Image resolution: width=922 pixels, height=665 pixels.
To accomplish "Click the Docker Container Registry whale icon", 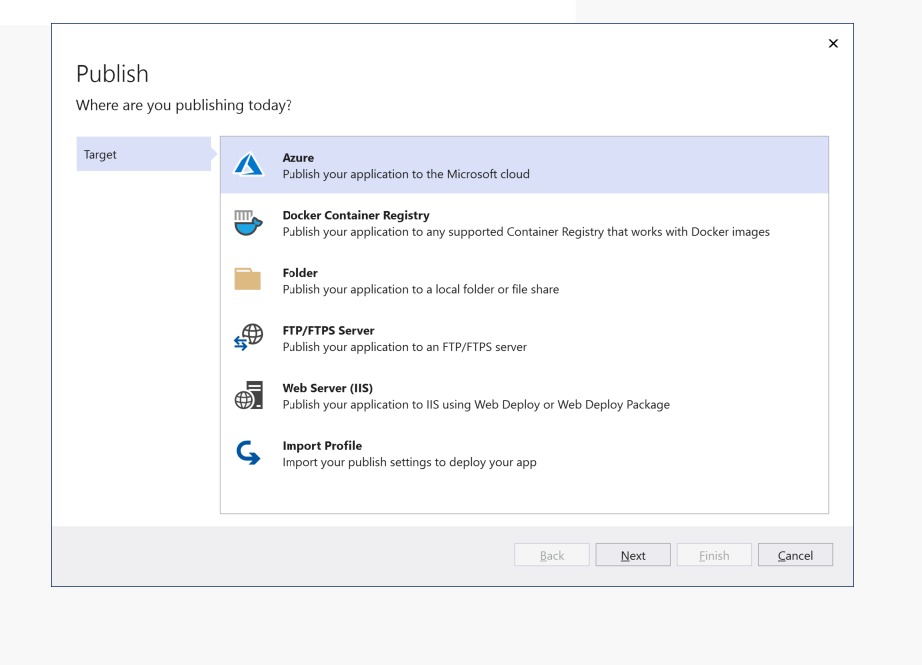I will click(x=246, y=222).
